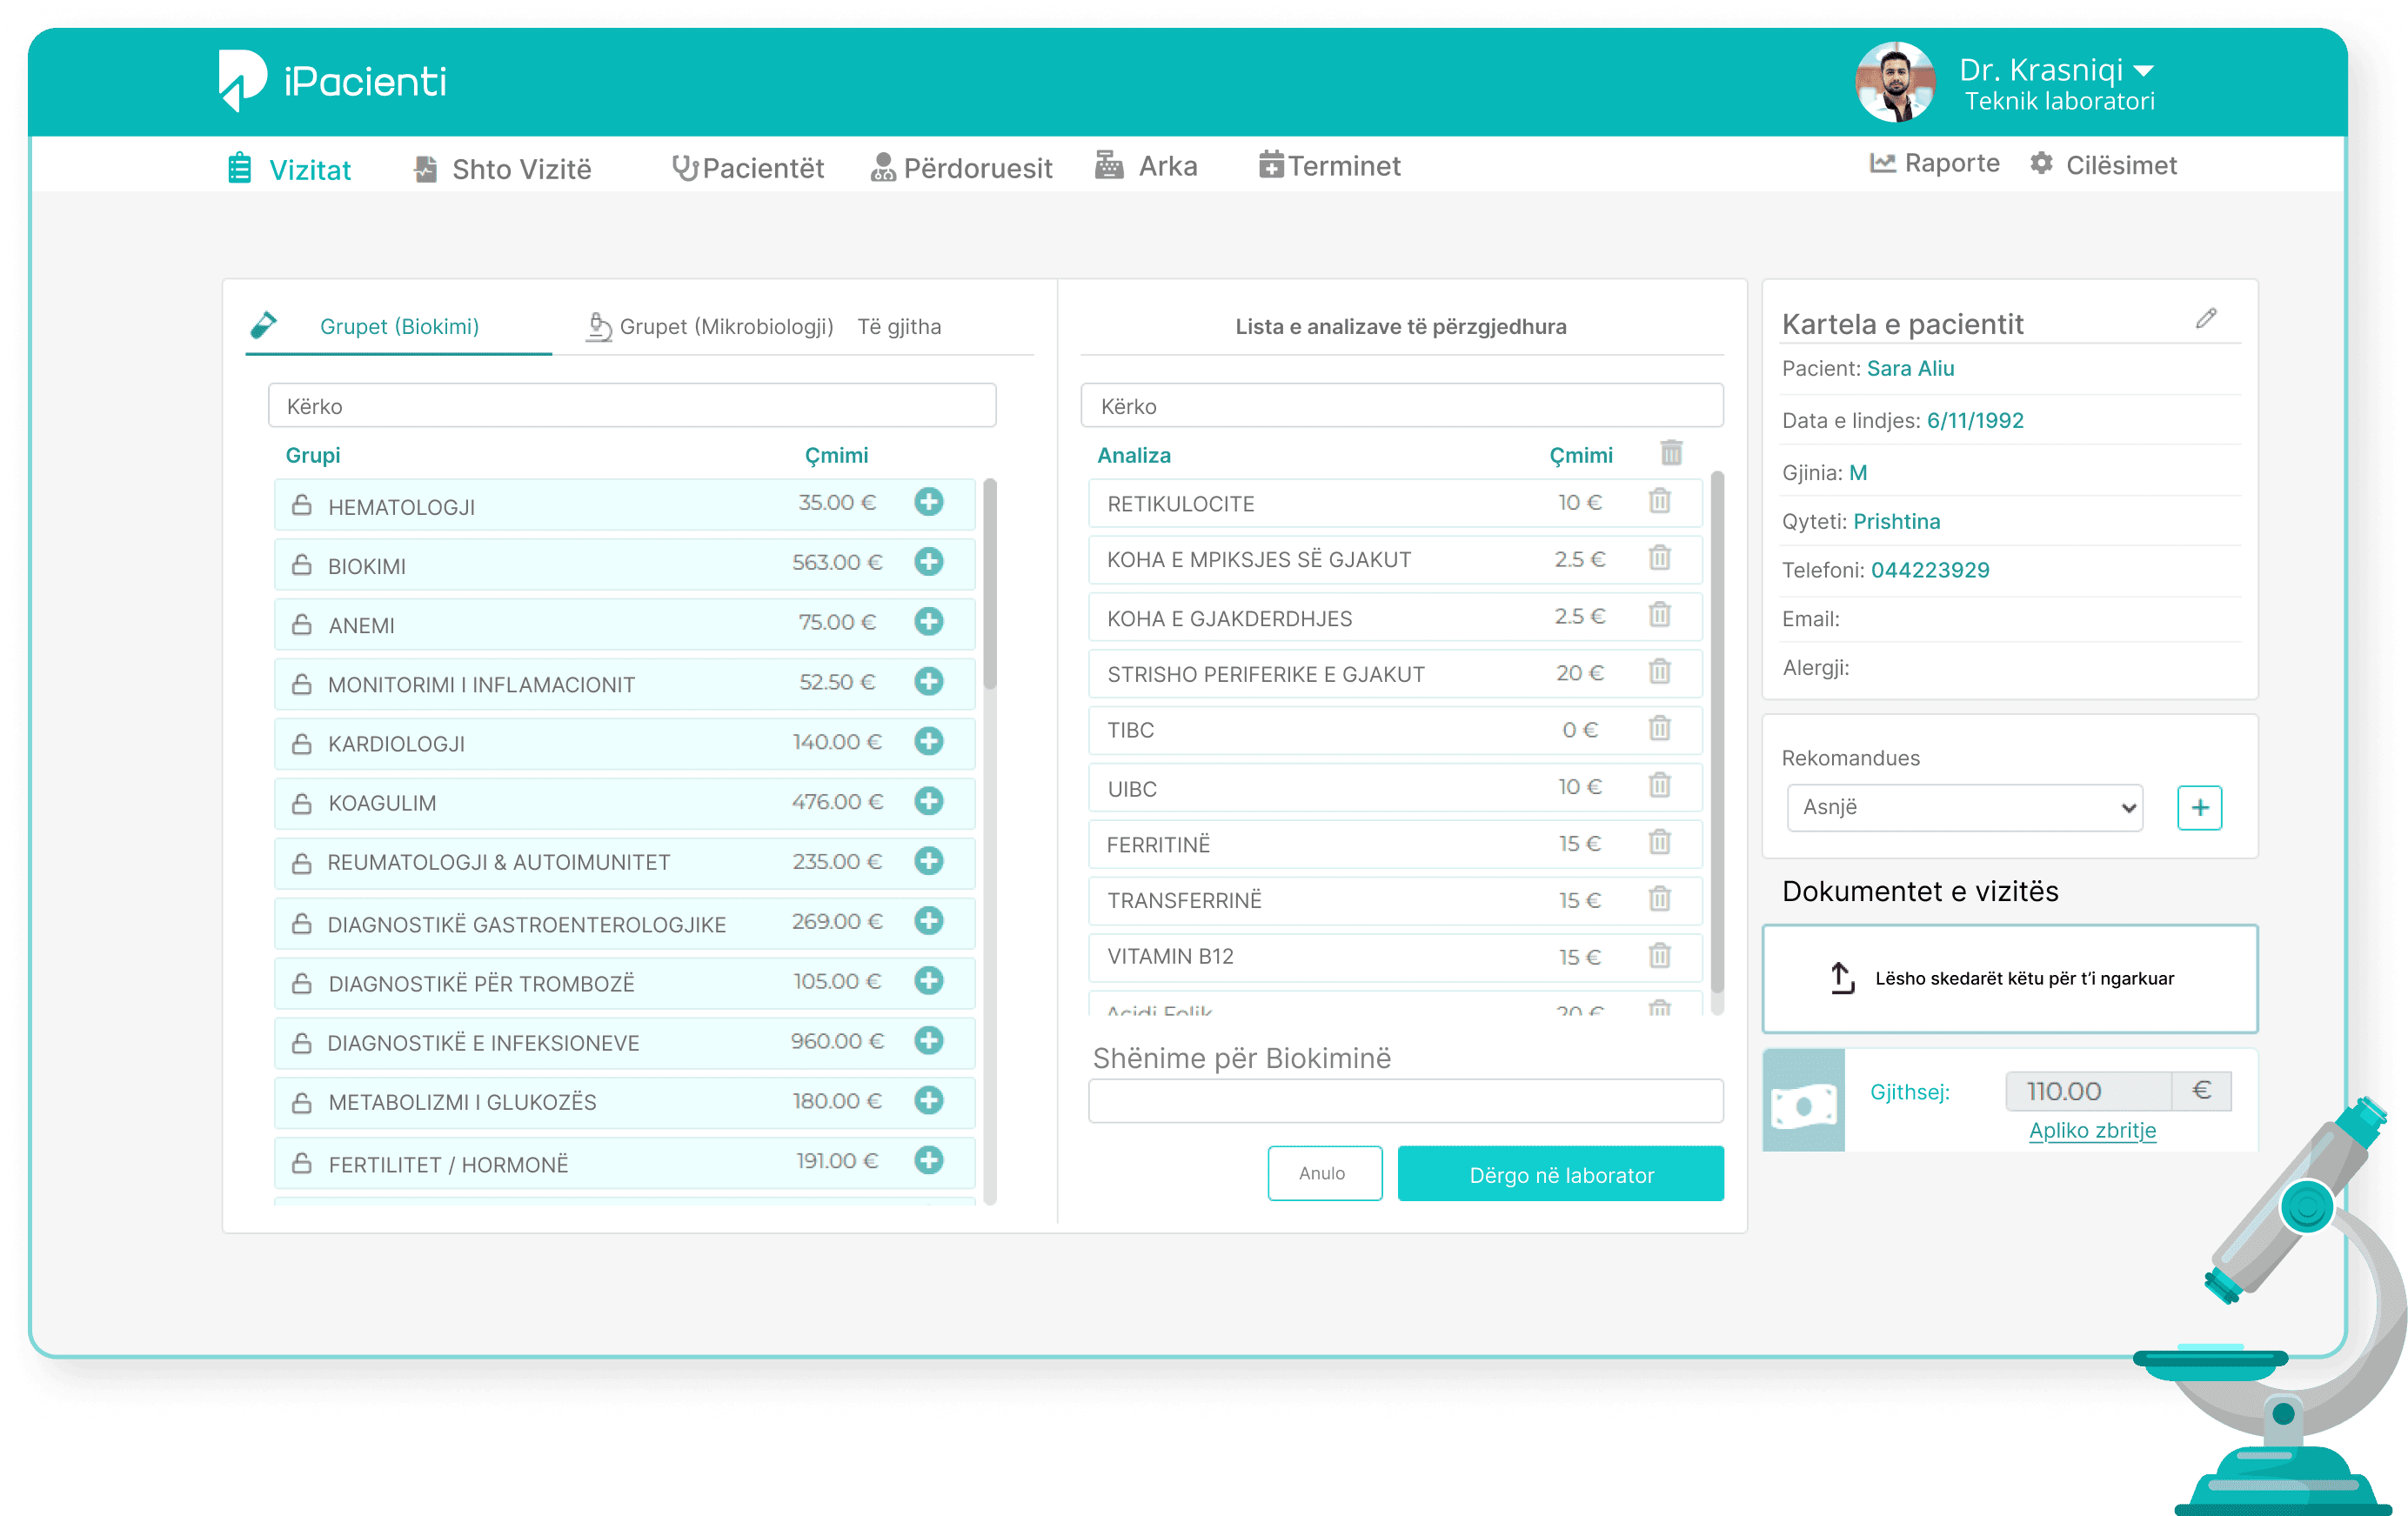The height and width of the screenshot is (1516, 2408).
Task: Click trash icon in Analiza header
Action: point(1671,453)
